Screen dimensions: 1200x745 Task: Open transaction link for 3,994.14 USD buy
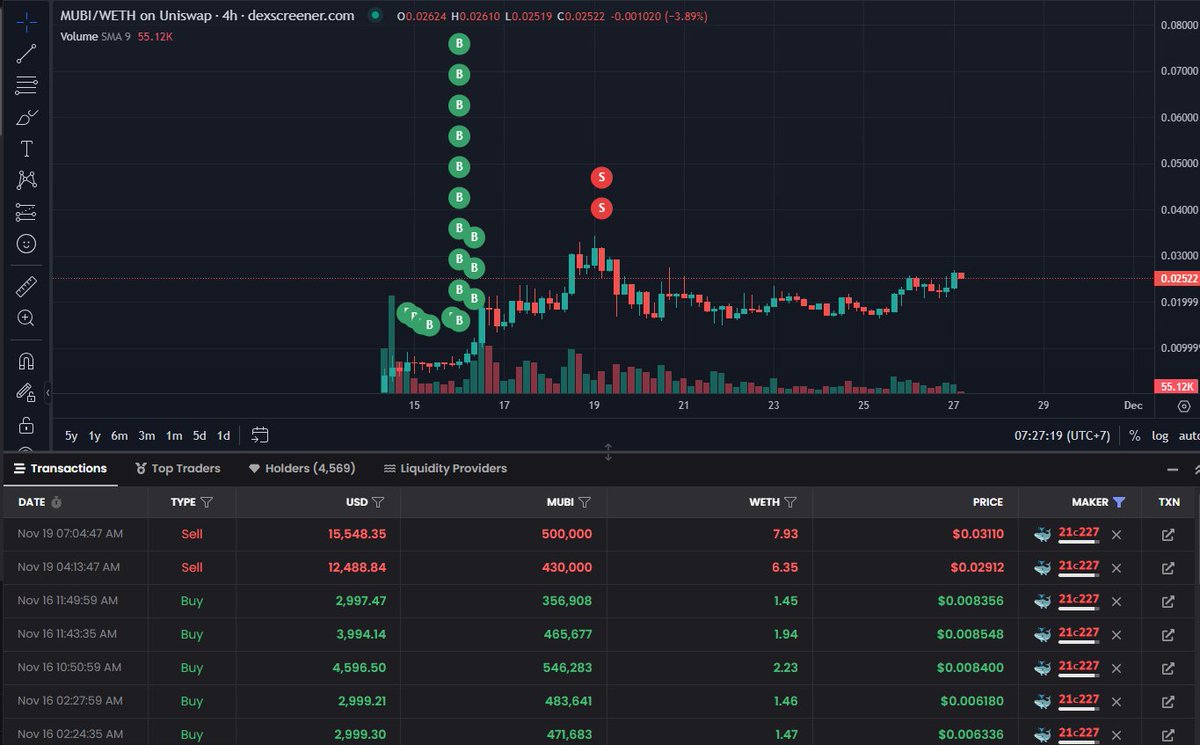[x=1168, y=634]
